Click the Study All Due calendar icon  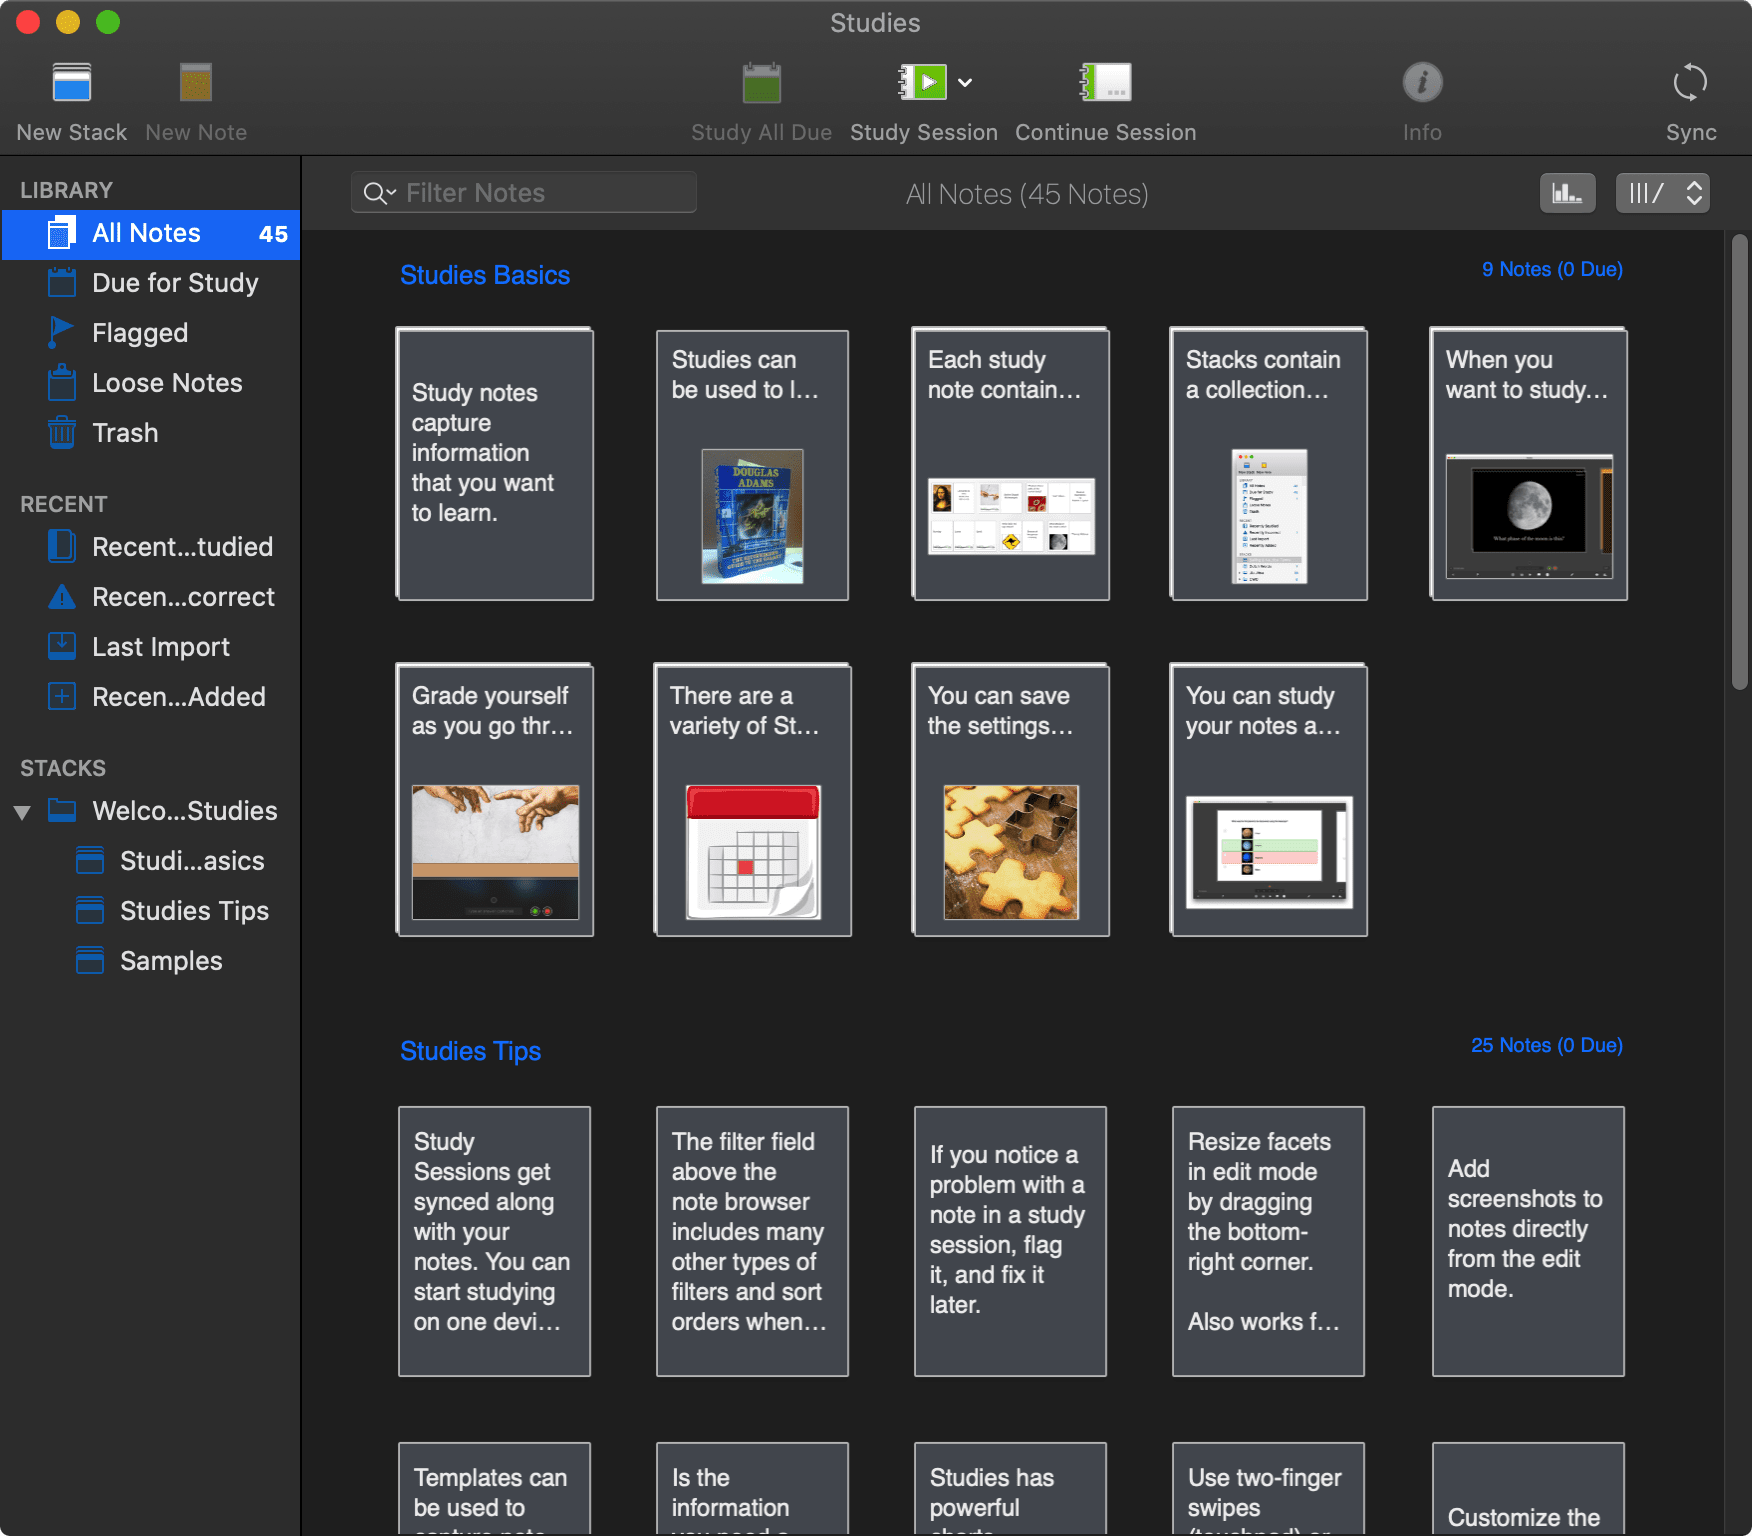click(x=762, y=83)
